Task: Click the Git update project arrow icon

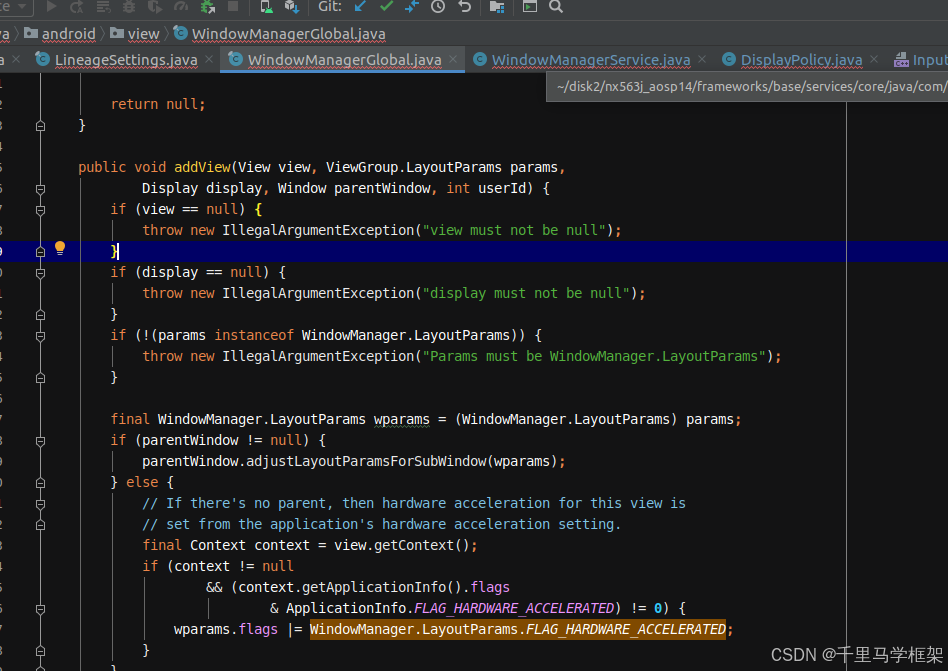Action: [x=361, y=7]
